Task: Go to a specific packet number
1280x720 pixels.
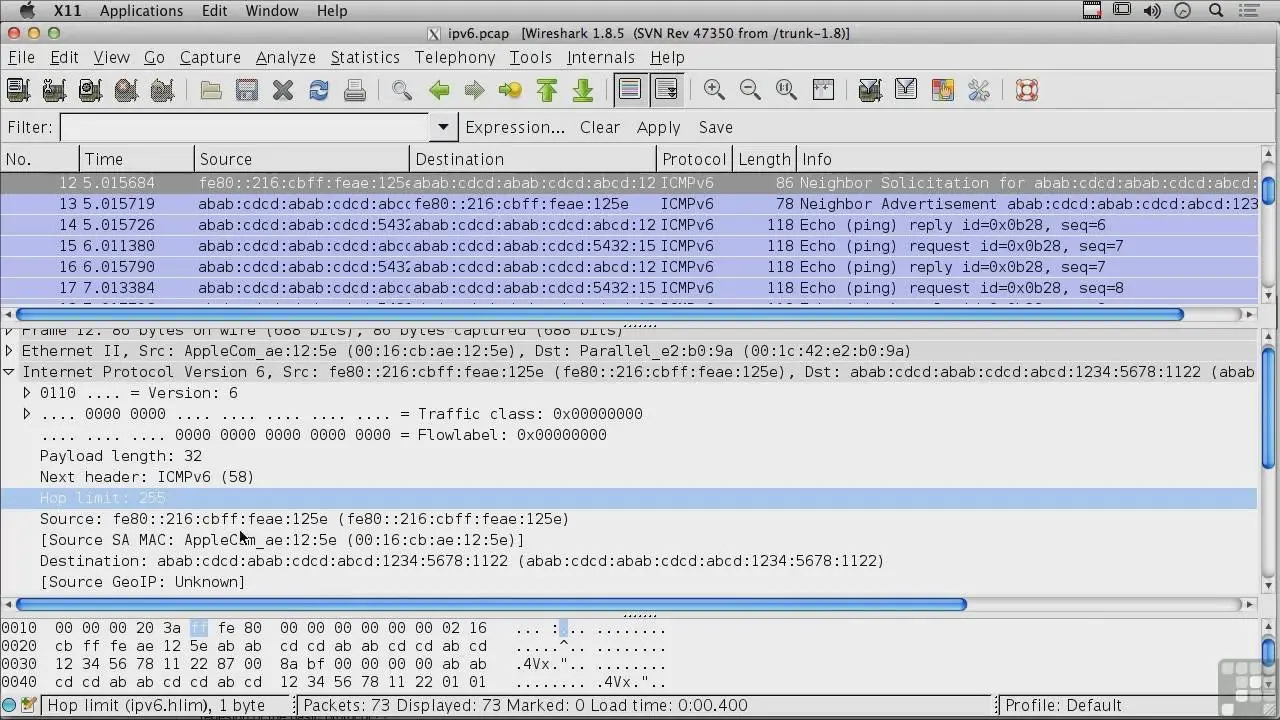Action: (x=510, y=90)
